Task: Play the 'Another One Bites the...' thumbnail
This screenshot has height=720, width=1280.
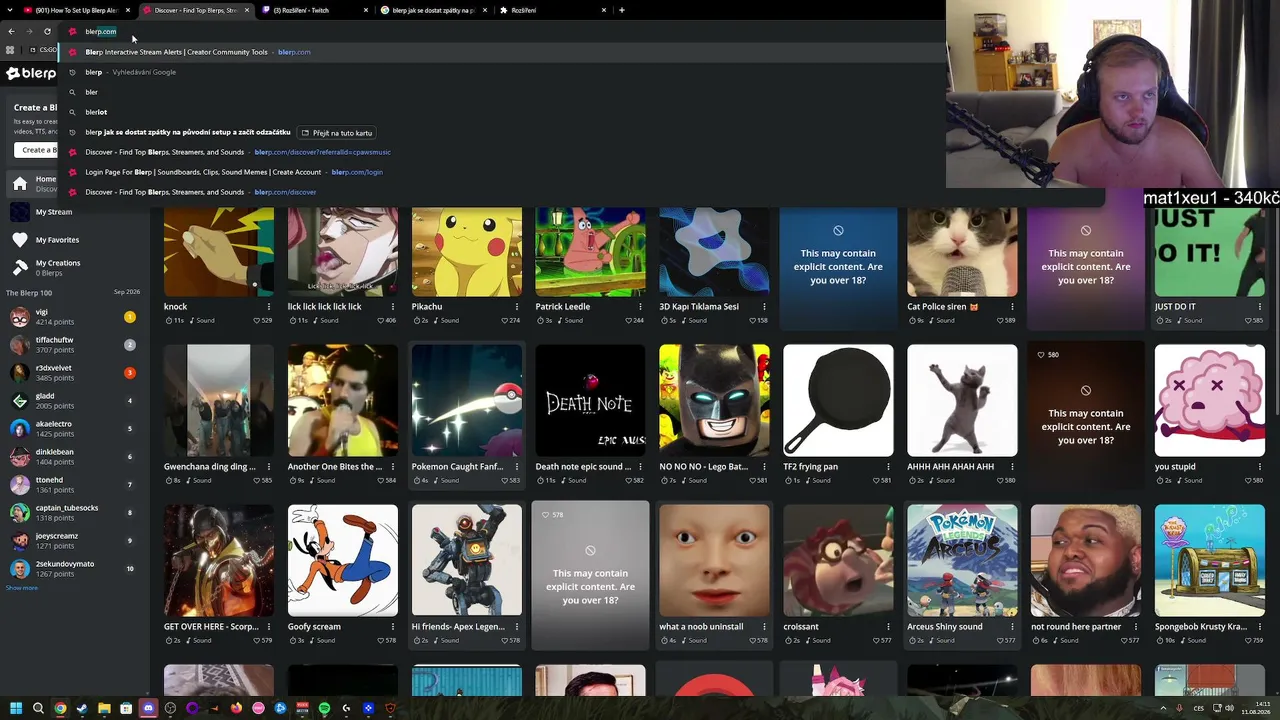Action: (x=342, y=401)
